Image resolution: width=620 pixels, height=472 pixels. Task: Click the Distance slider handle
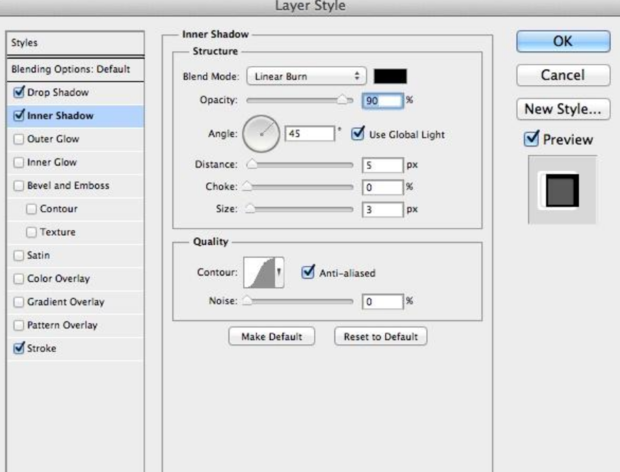click(x=251, y=164)
